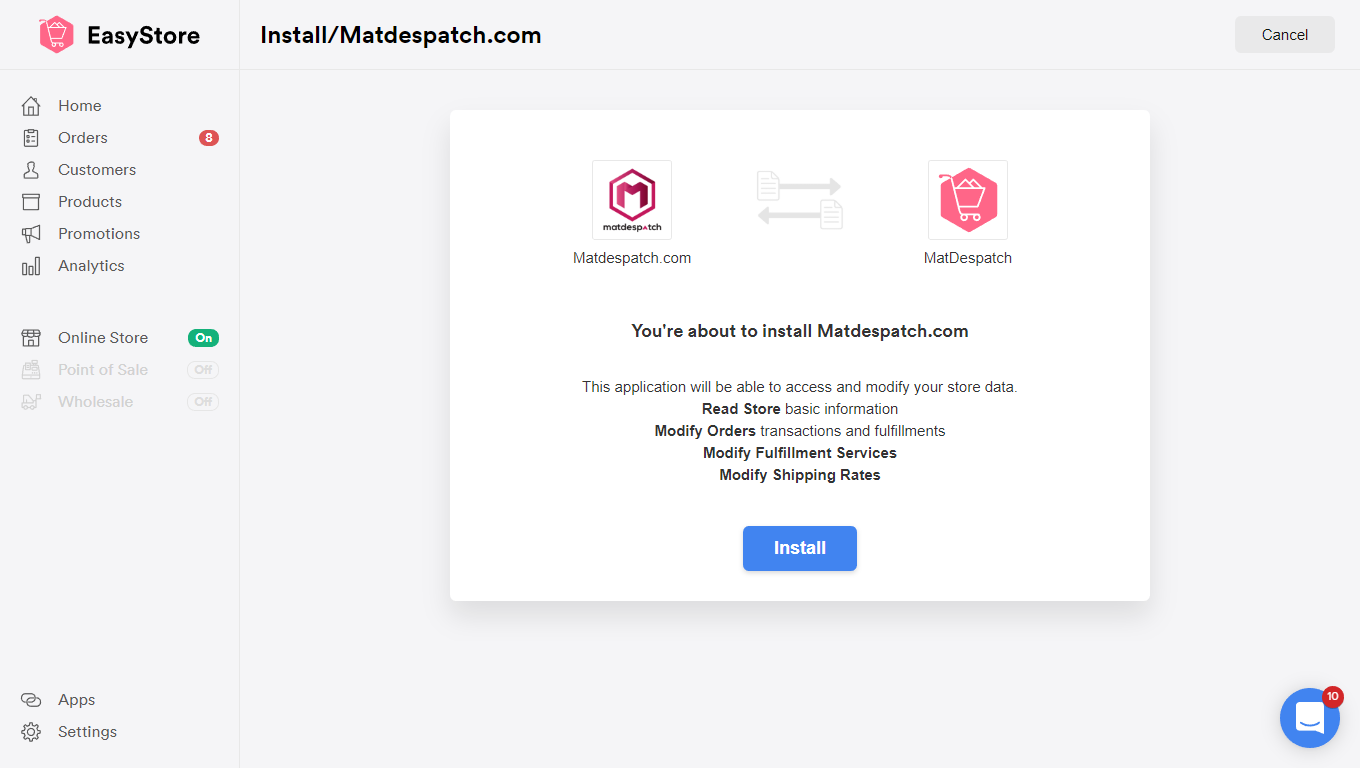
Task: Click the Orders clipboard icon
Action: coord(31,138)
